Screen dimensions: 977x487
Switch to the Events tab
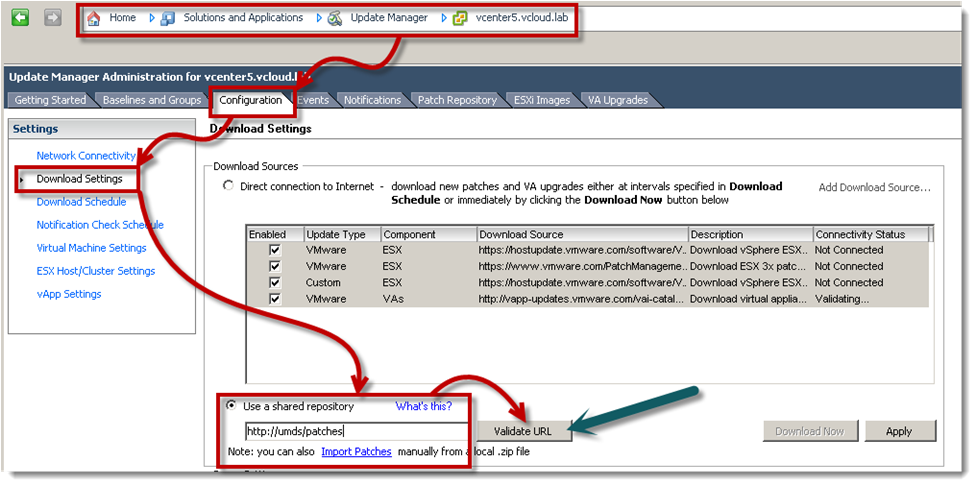tap(313, 100)
